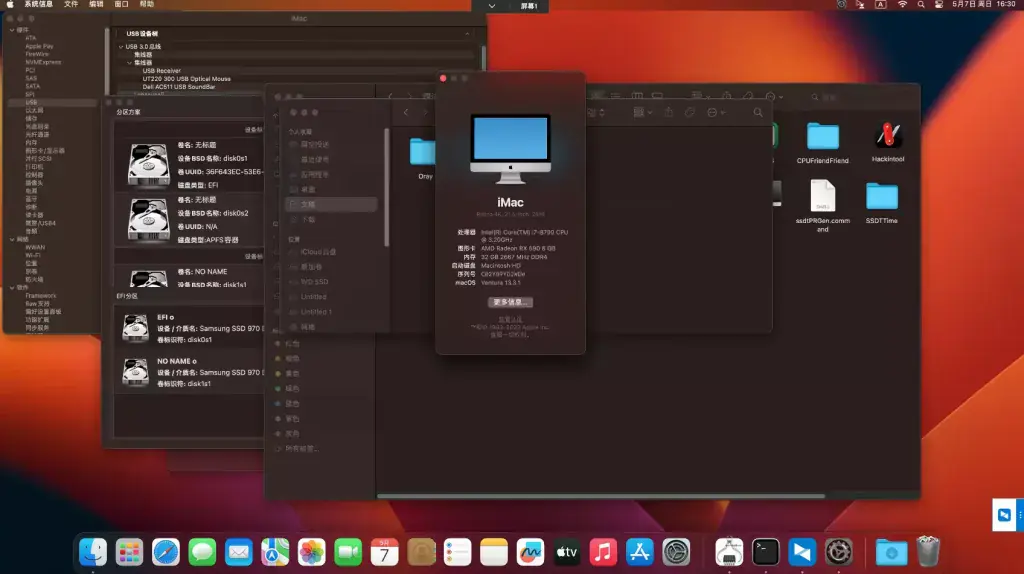Open Freeform from the Dock
The image size is (1024, 574).
(530, 552)
